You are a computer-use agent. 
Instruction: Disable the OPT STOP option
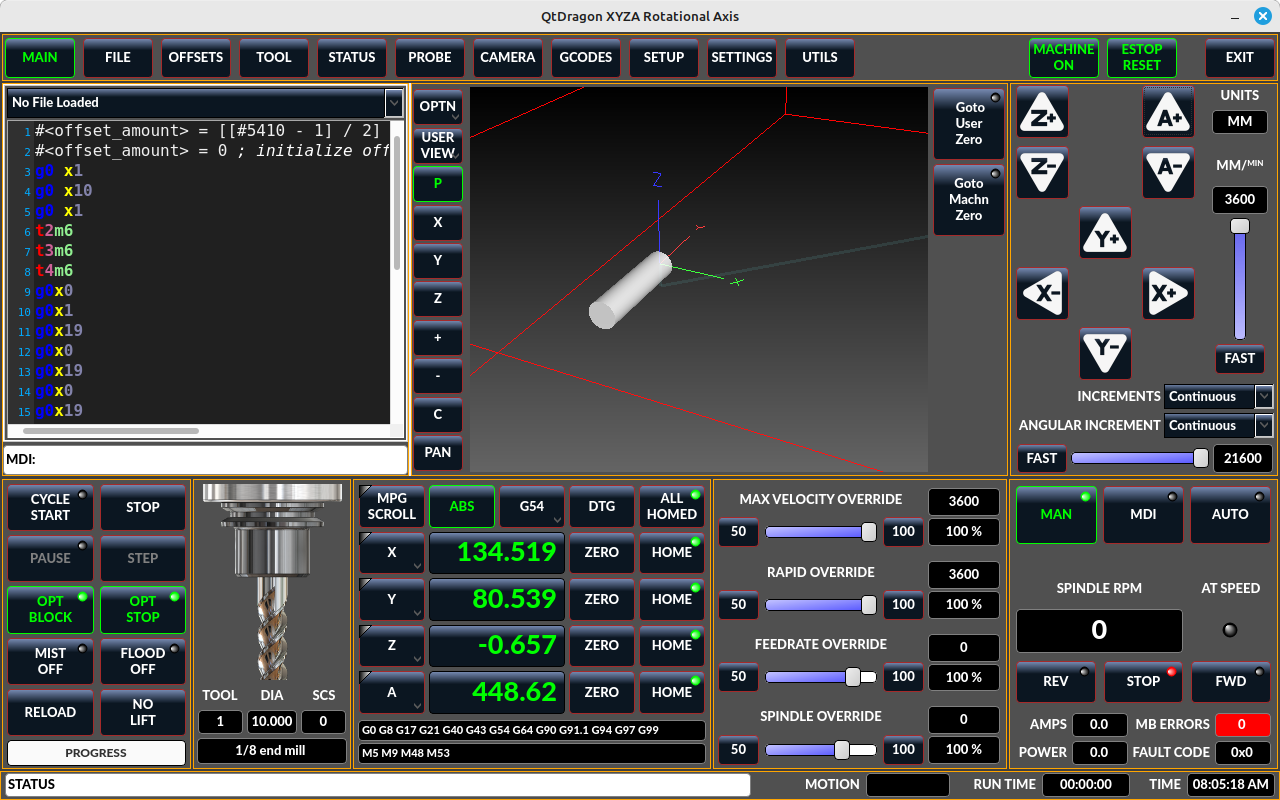143,609
